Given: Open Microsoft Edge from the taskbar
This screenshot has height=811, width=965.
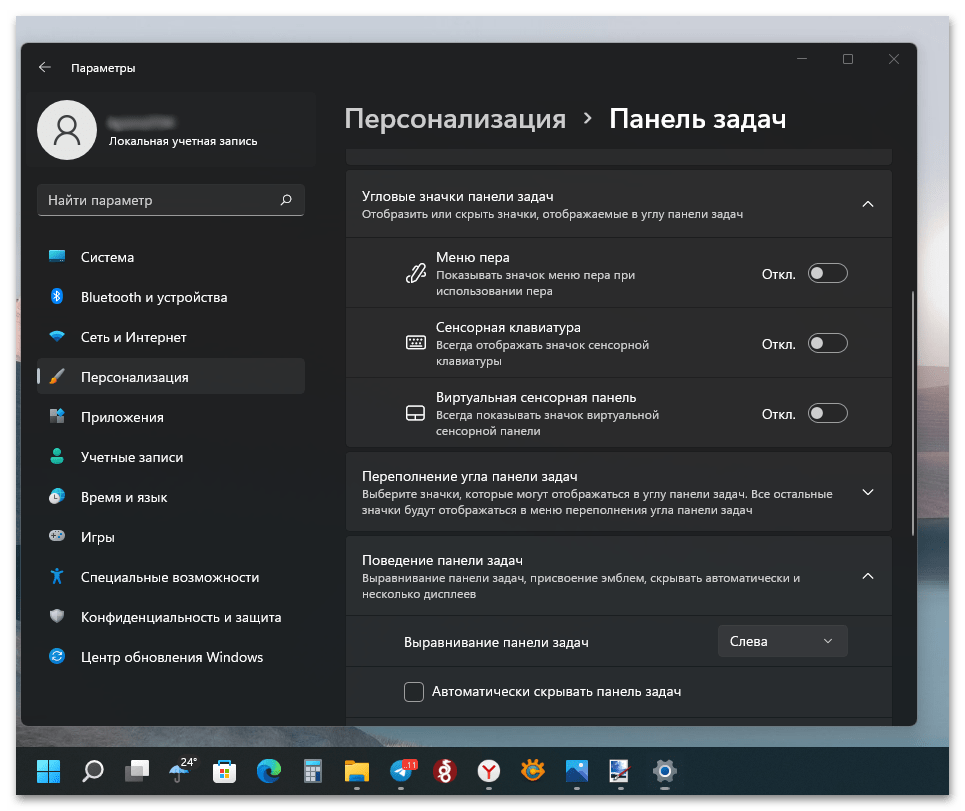Looking at the screenshot, I should coord(268,771).
